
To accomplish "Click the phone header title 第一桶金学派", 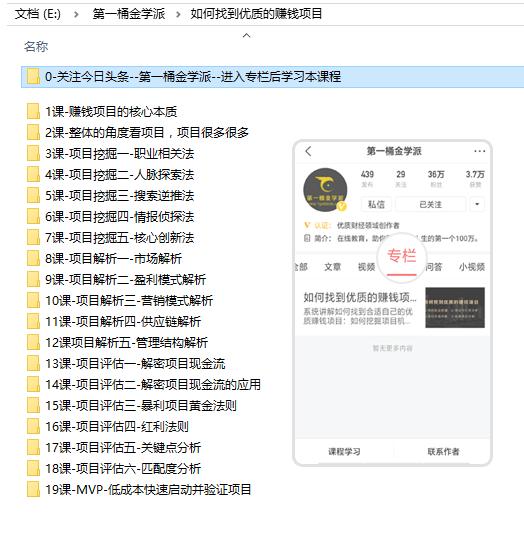I will (394, 151).
